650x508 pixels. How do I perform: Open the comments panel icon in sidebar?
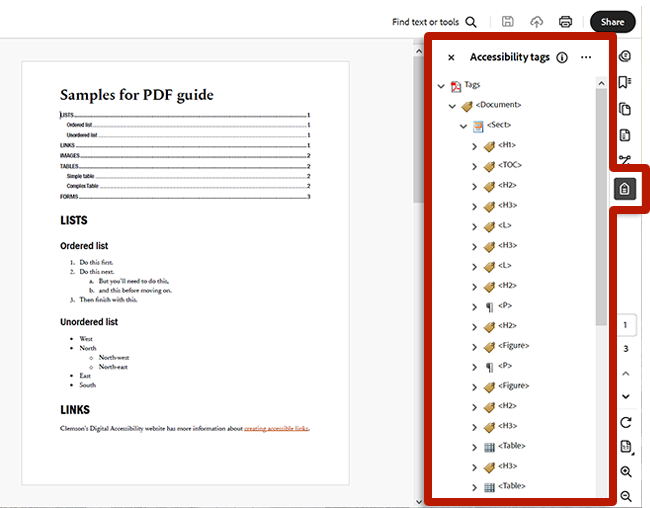[625, 56]
